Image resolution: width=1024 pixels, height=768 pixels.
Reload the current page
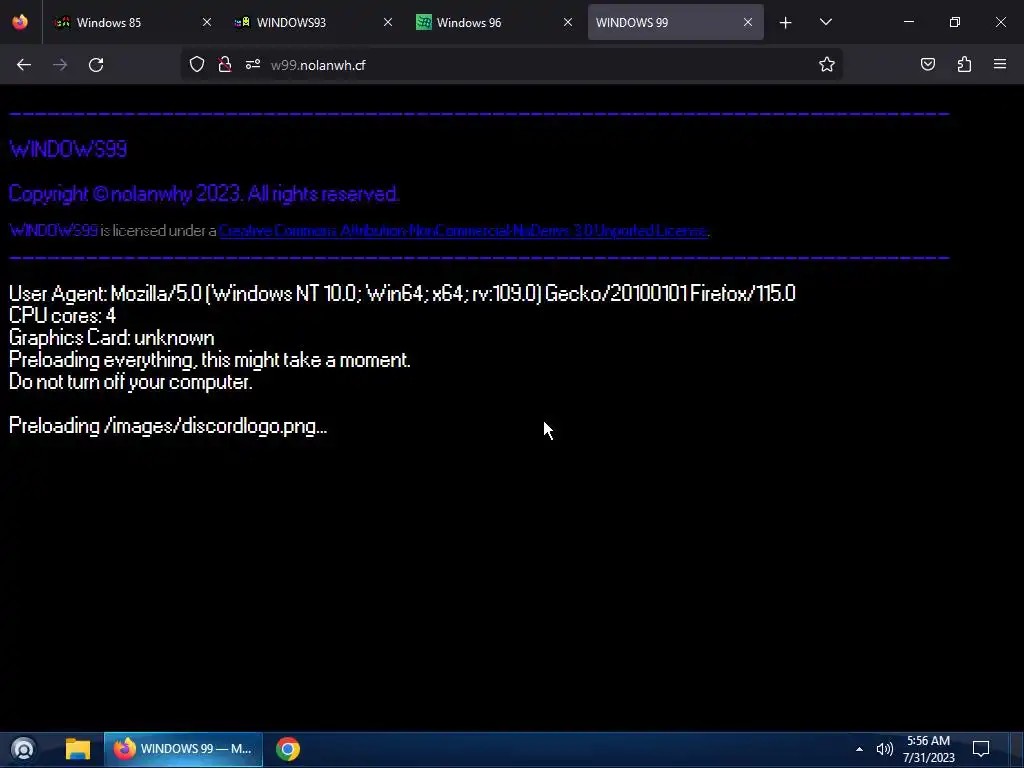click(x=96, y=65)
